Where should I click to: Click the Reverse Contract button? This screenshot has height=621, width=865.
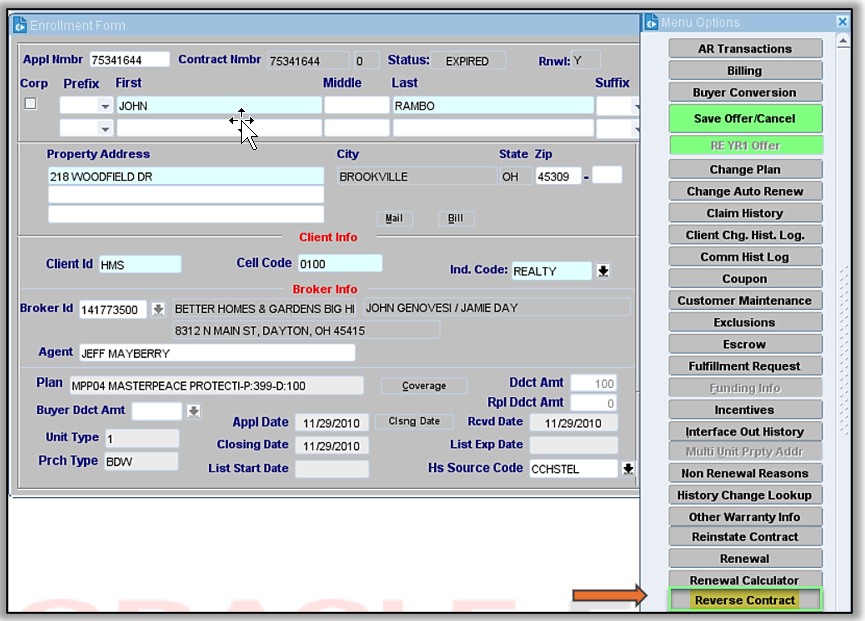(x=745, y=599)
